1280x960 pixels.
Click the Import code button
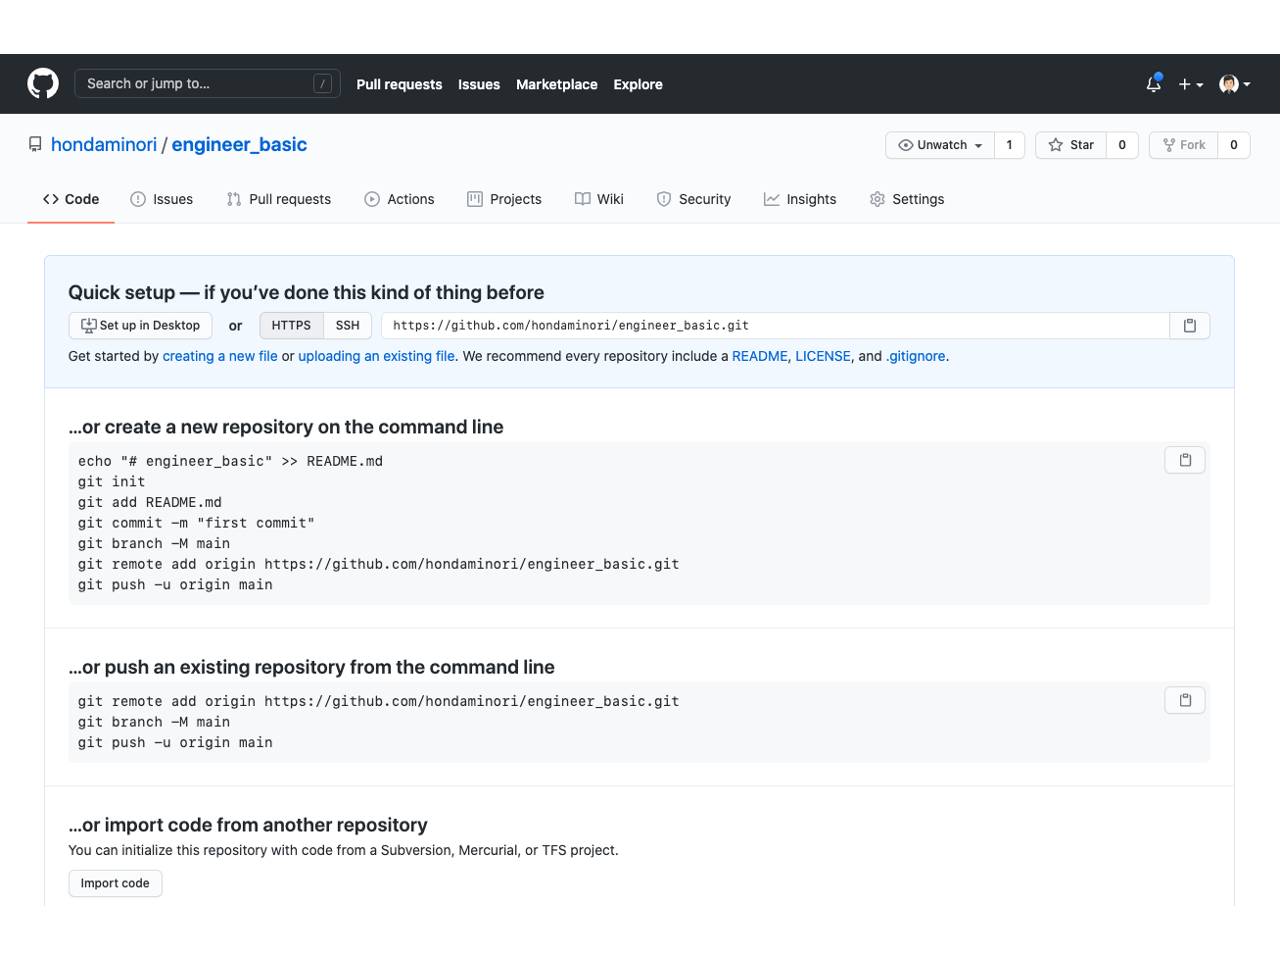click(x=115, y=884)
